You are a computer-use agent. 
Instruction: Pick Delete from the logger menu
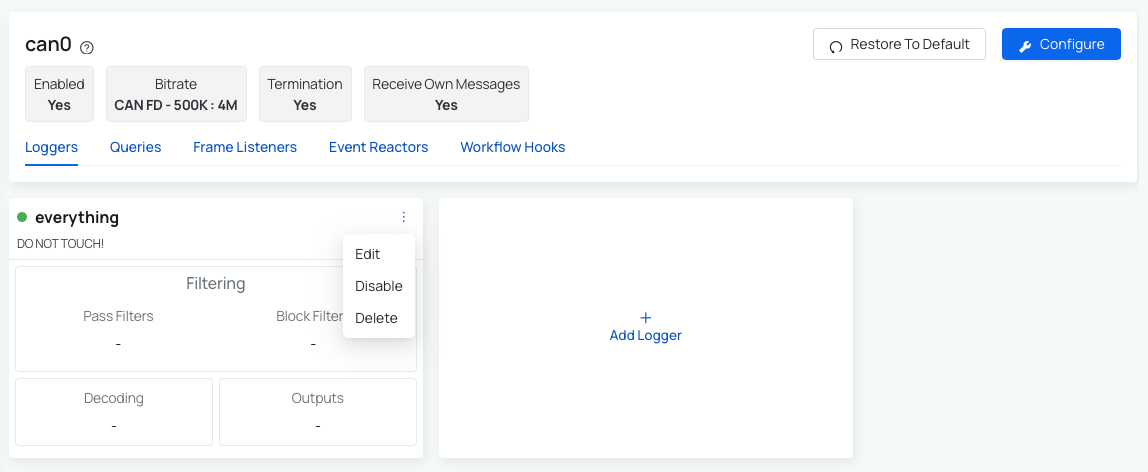(x=376, y=318)
